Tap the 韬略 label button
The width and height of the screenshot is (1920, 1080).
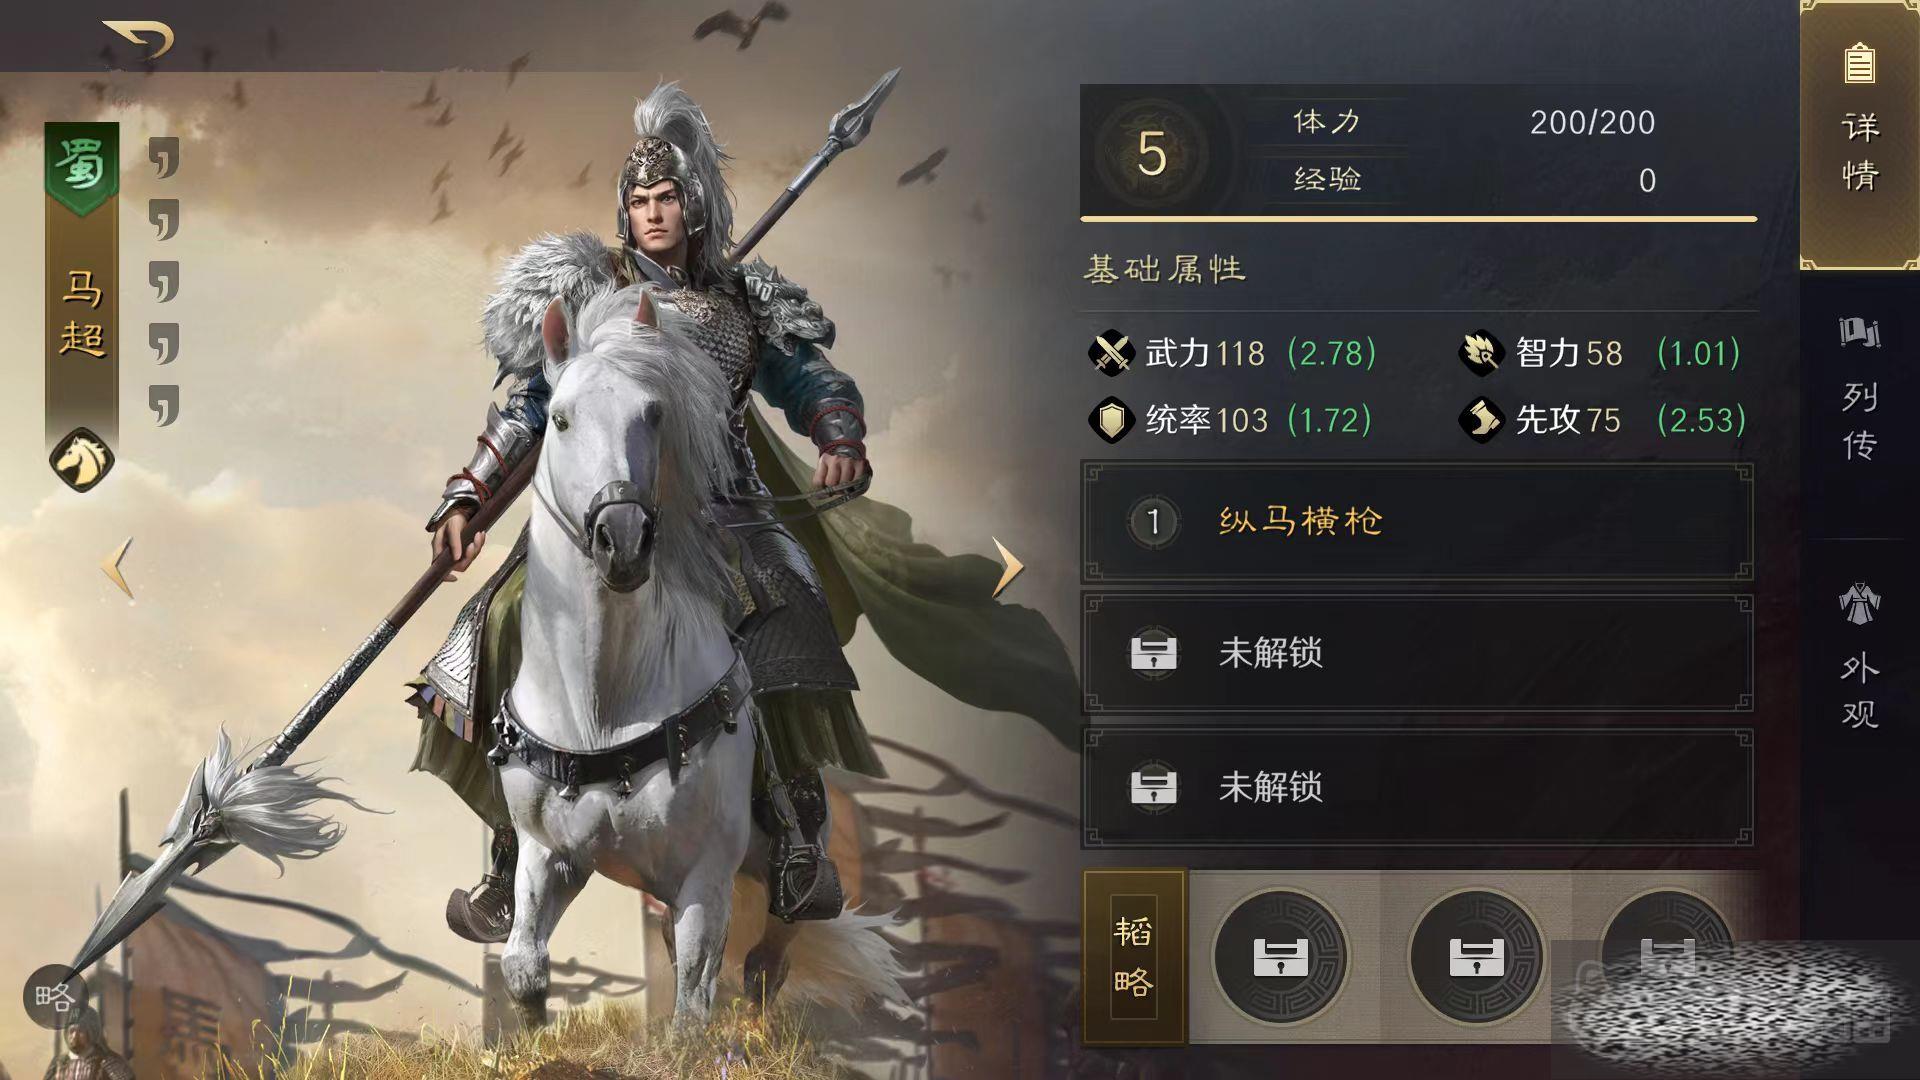point(1135,957)
